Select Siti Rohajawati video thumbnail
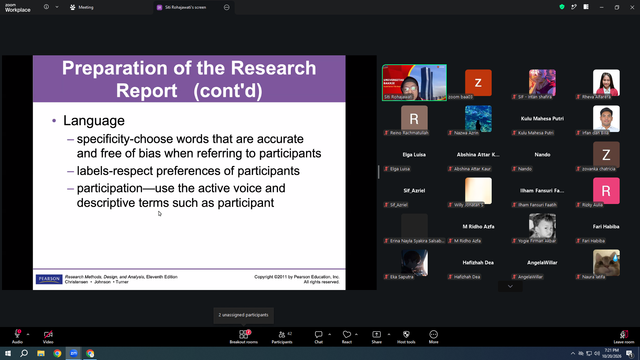 pyautogui.click(x=414, y=82)
